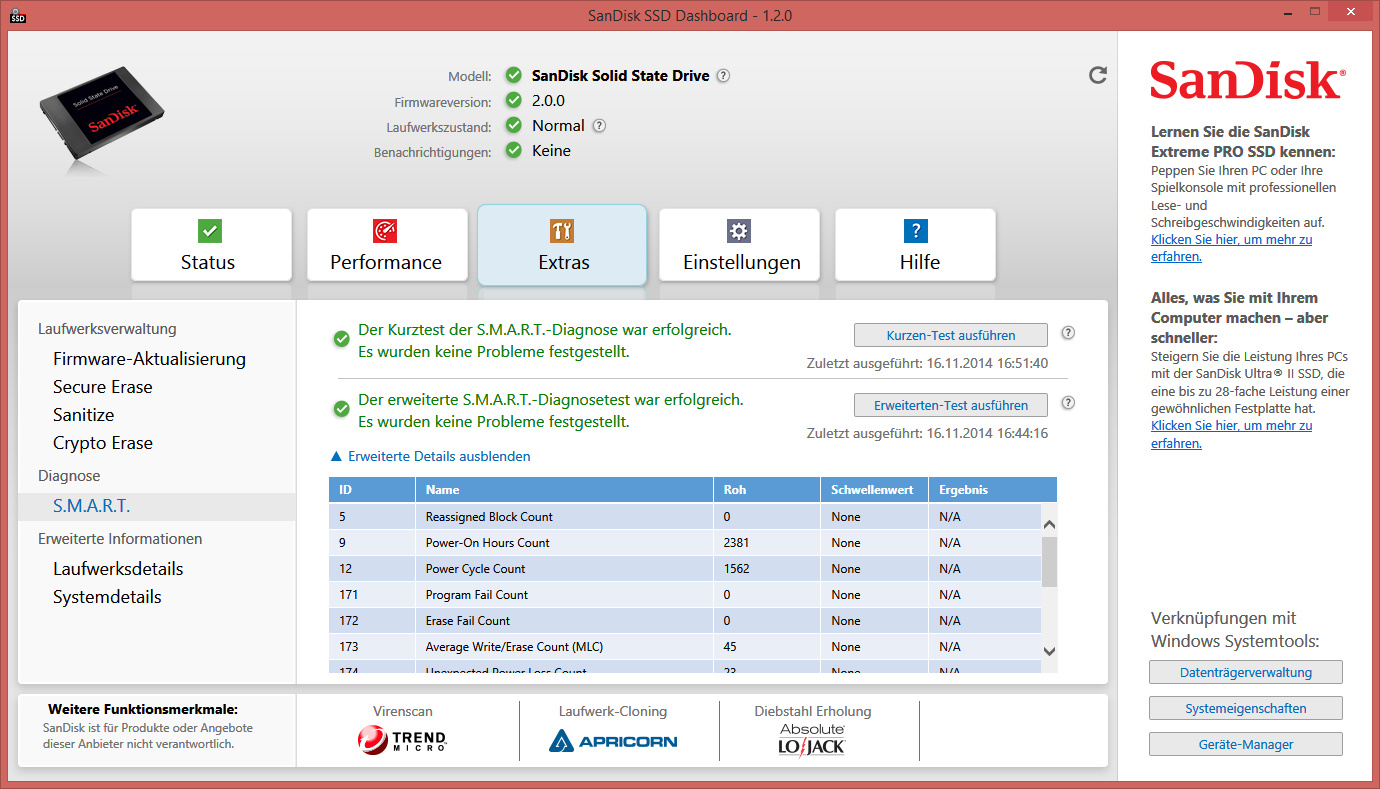Open the Einstellungen tab
The image size is (1380, 789).
pos(739,244)
